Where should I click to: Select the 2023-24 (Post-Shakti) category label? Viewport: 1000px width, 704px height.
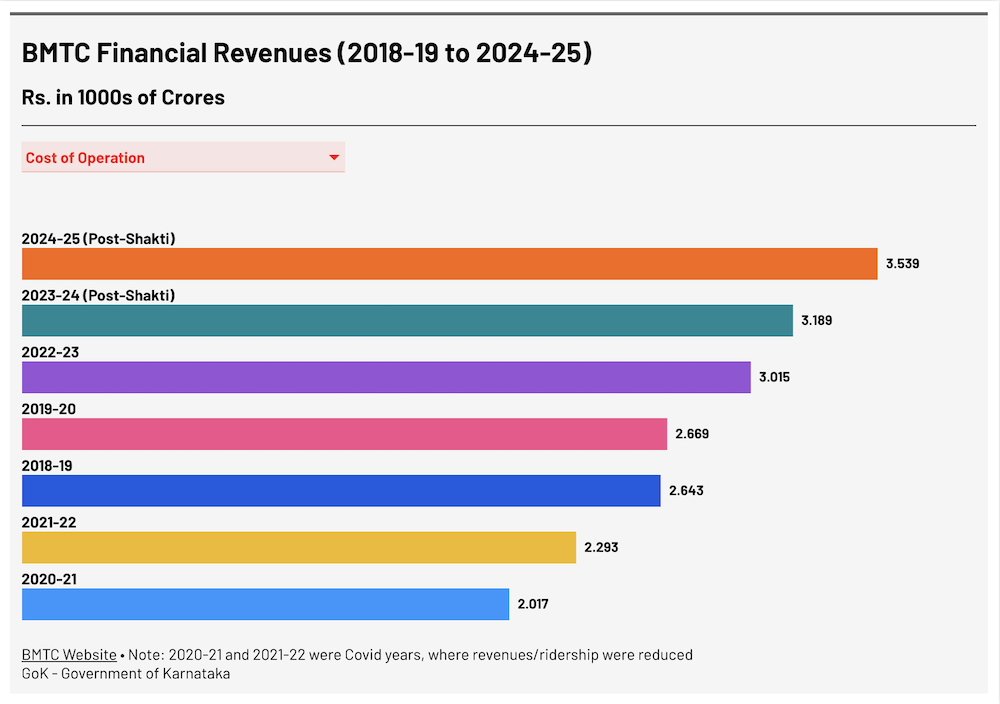(x=98, y=296)
